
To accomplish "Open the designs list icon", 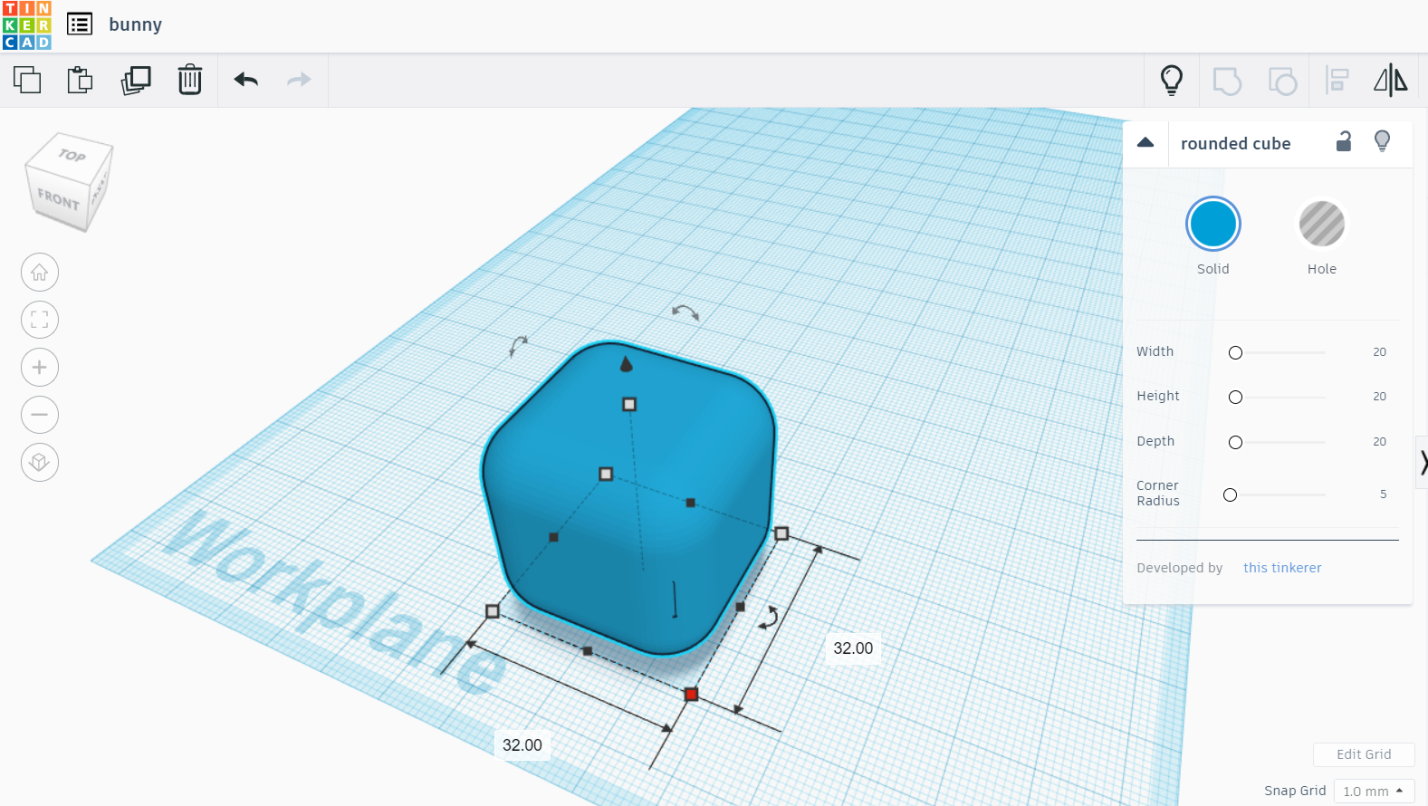I will pos(80,25).
